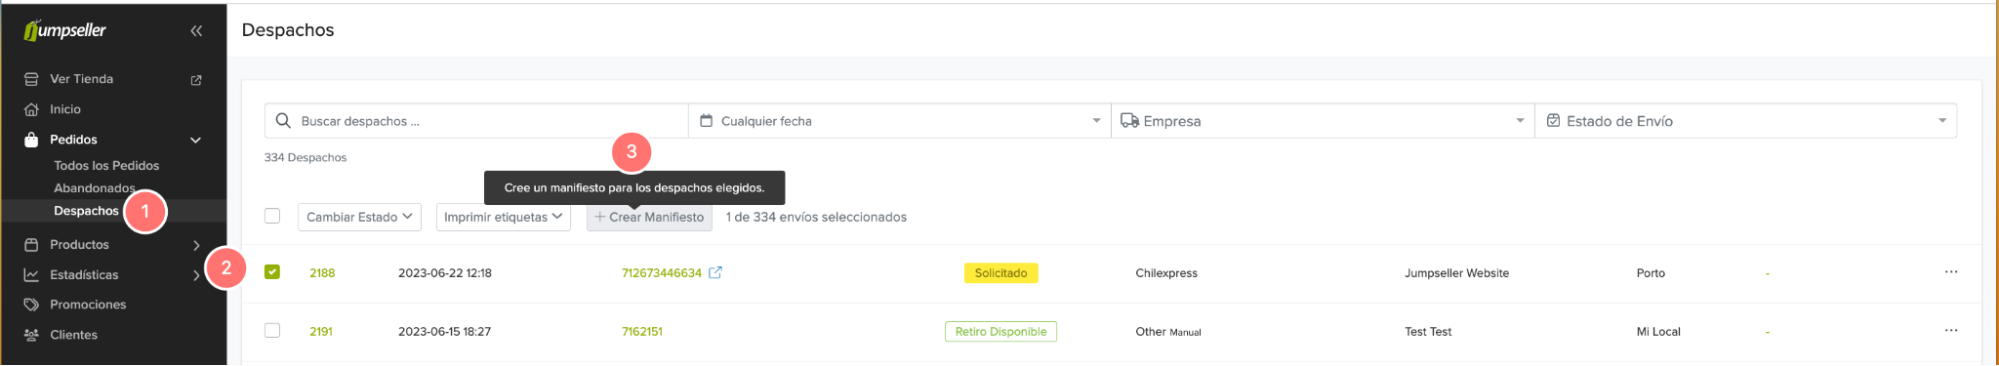
Task: Open the Cambiar Estado dropdown
Action: 359,217
